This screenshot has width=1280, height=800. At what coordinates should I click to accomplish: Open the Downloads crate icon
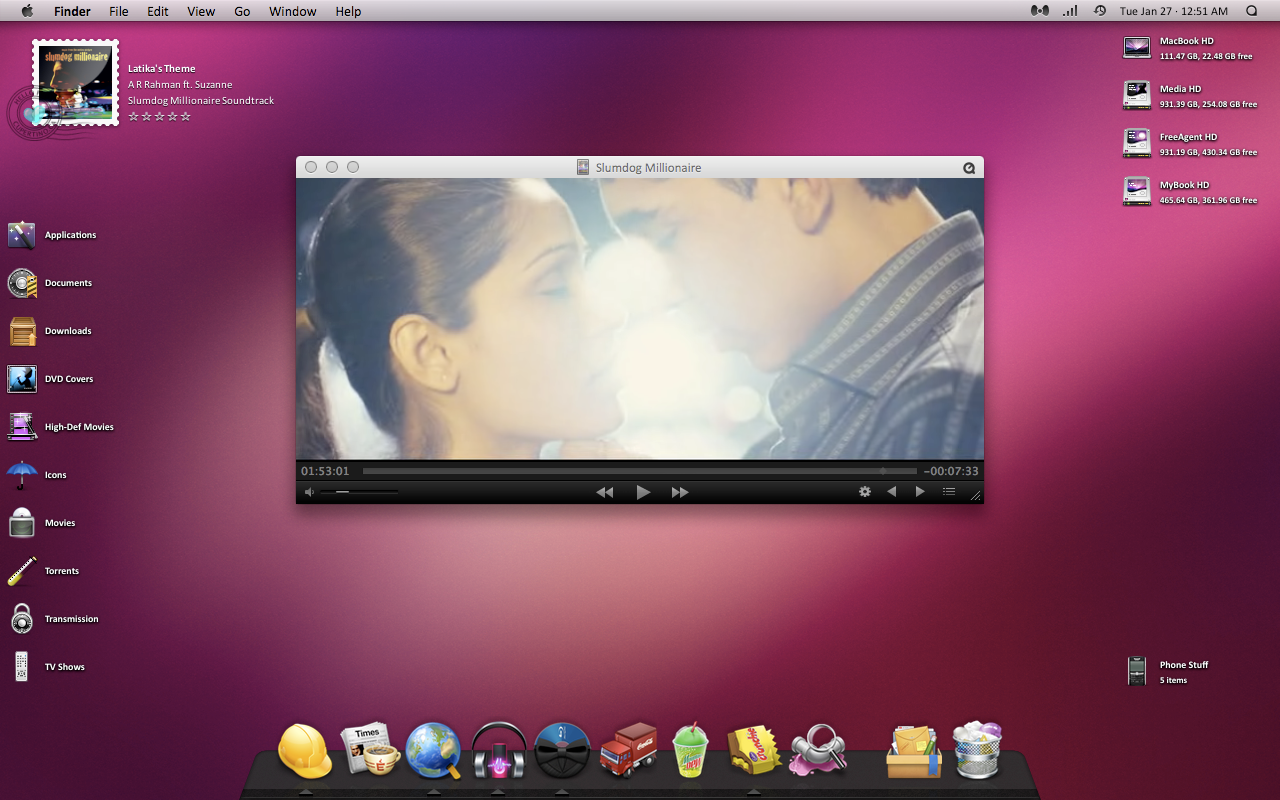[22, 331]
